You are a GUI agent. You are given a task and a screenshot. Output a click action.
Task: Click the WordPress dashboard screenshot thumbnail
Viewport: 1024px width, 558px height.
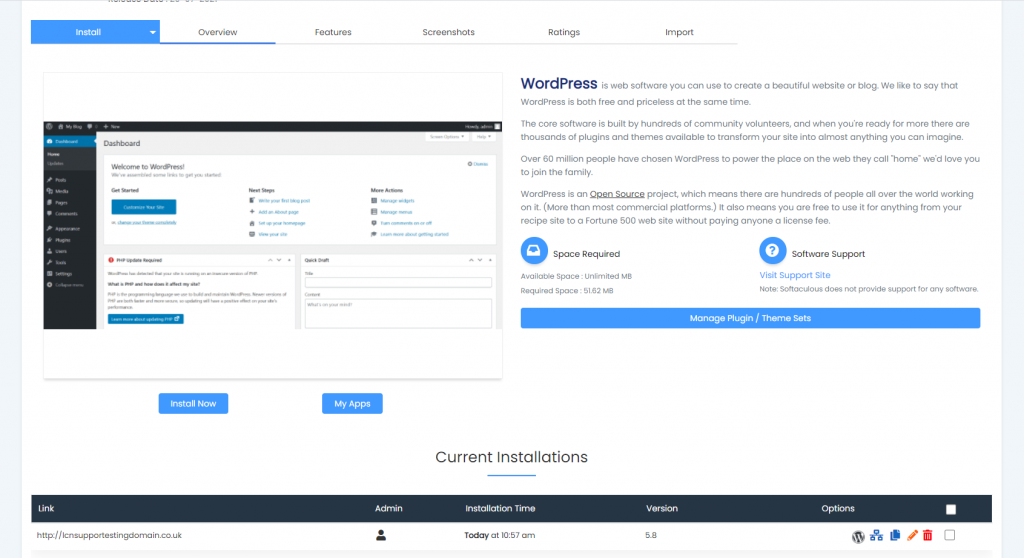[x=272, y=225]
